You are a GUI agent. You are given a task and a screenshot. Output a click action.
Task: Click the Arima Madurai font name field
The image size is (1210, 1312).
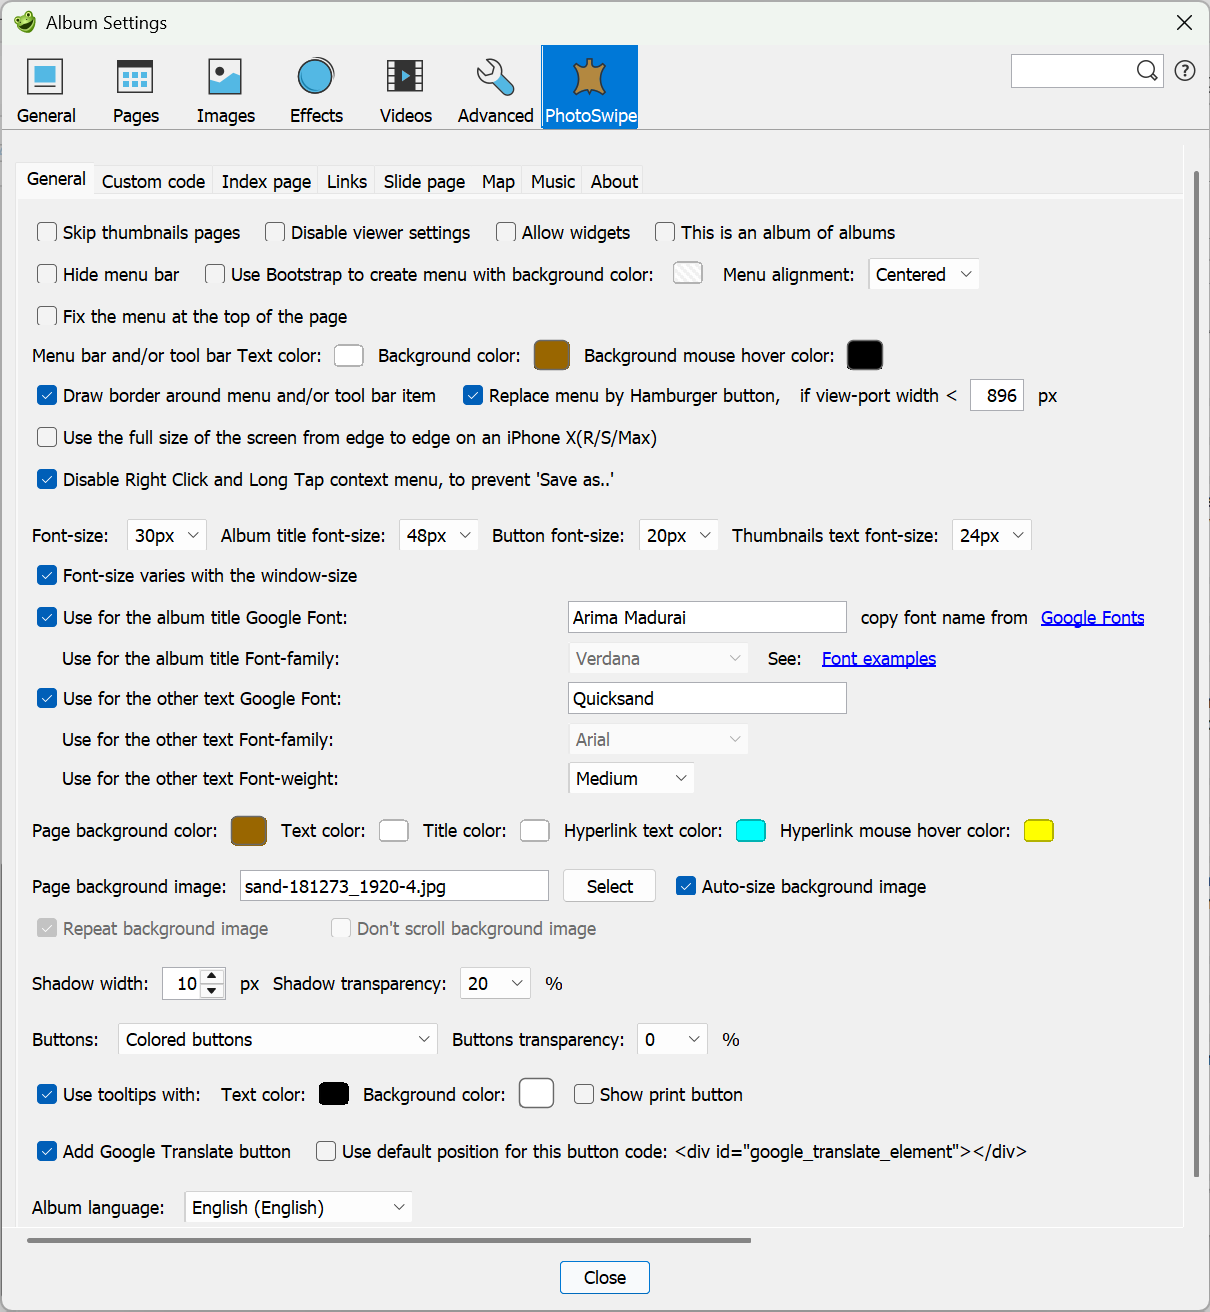tap(706, 618)
